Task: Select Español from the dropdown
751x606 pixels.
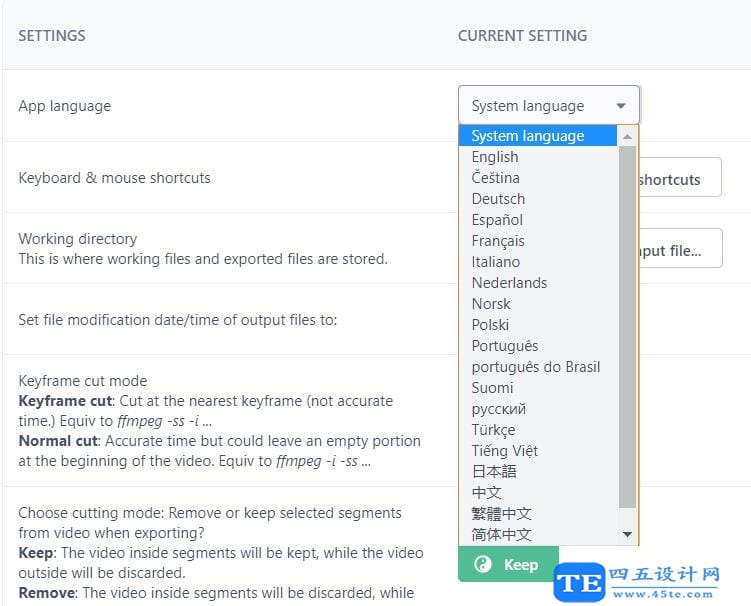Action: pos(497,220)
